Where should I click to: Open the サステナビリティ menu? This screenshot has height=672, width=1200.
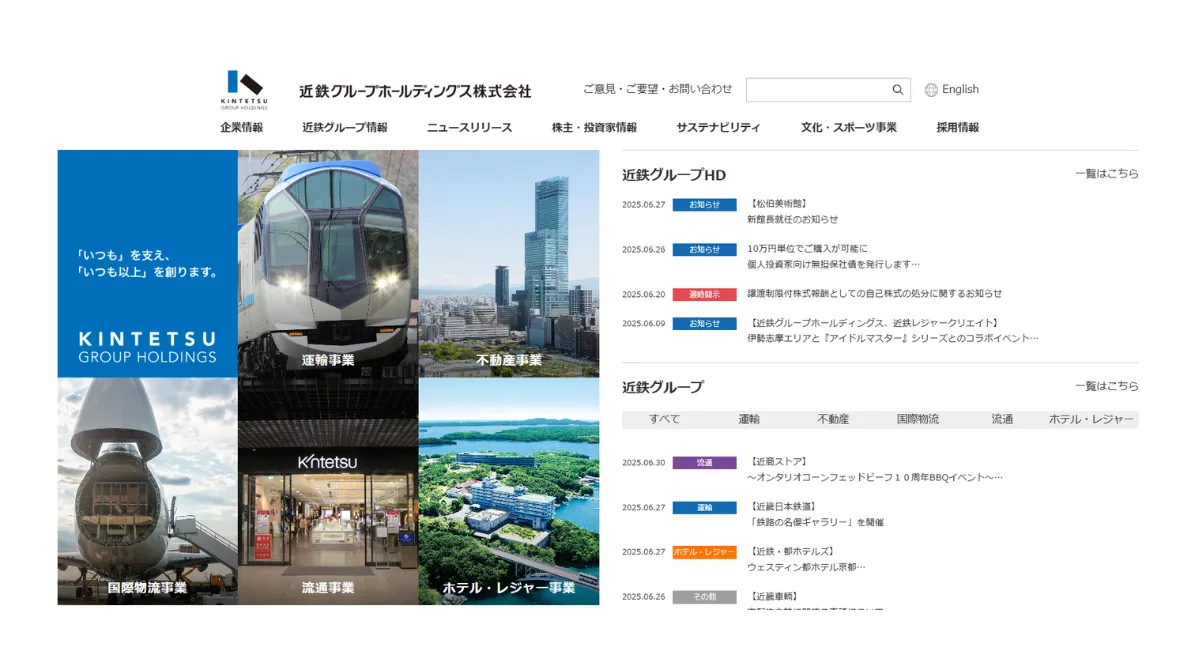tap(718, 128)
